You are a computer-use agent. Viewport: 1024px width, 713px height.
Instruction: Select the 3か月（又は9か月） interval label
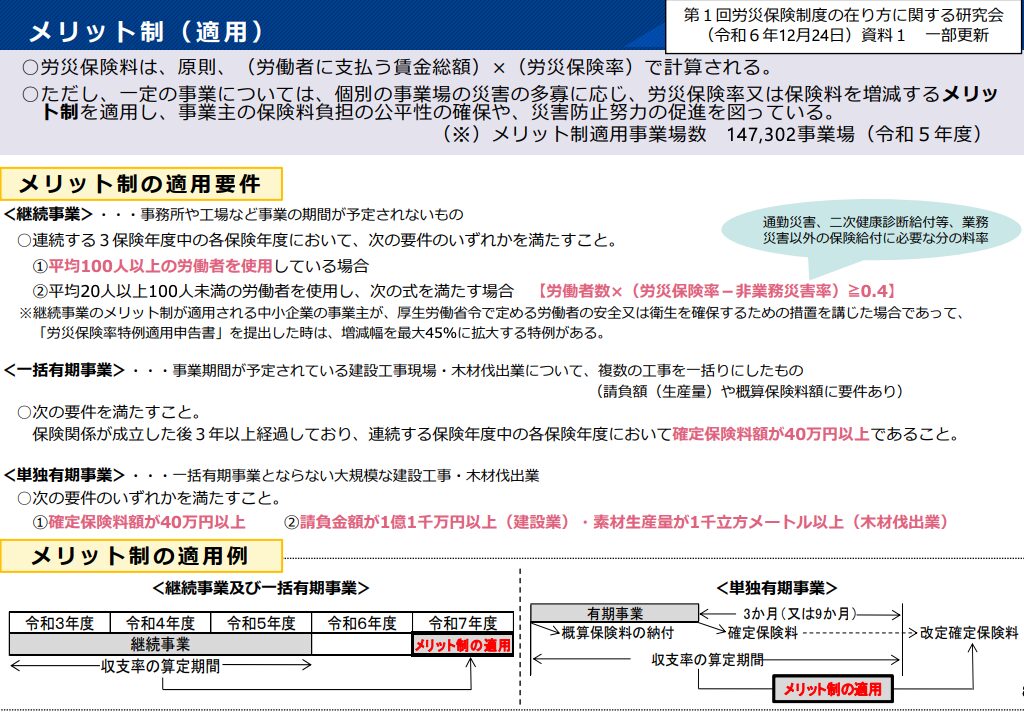800,613
